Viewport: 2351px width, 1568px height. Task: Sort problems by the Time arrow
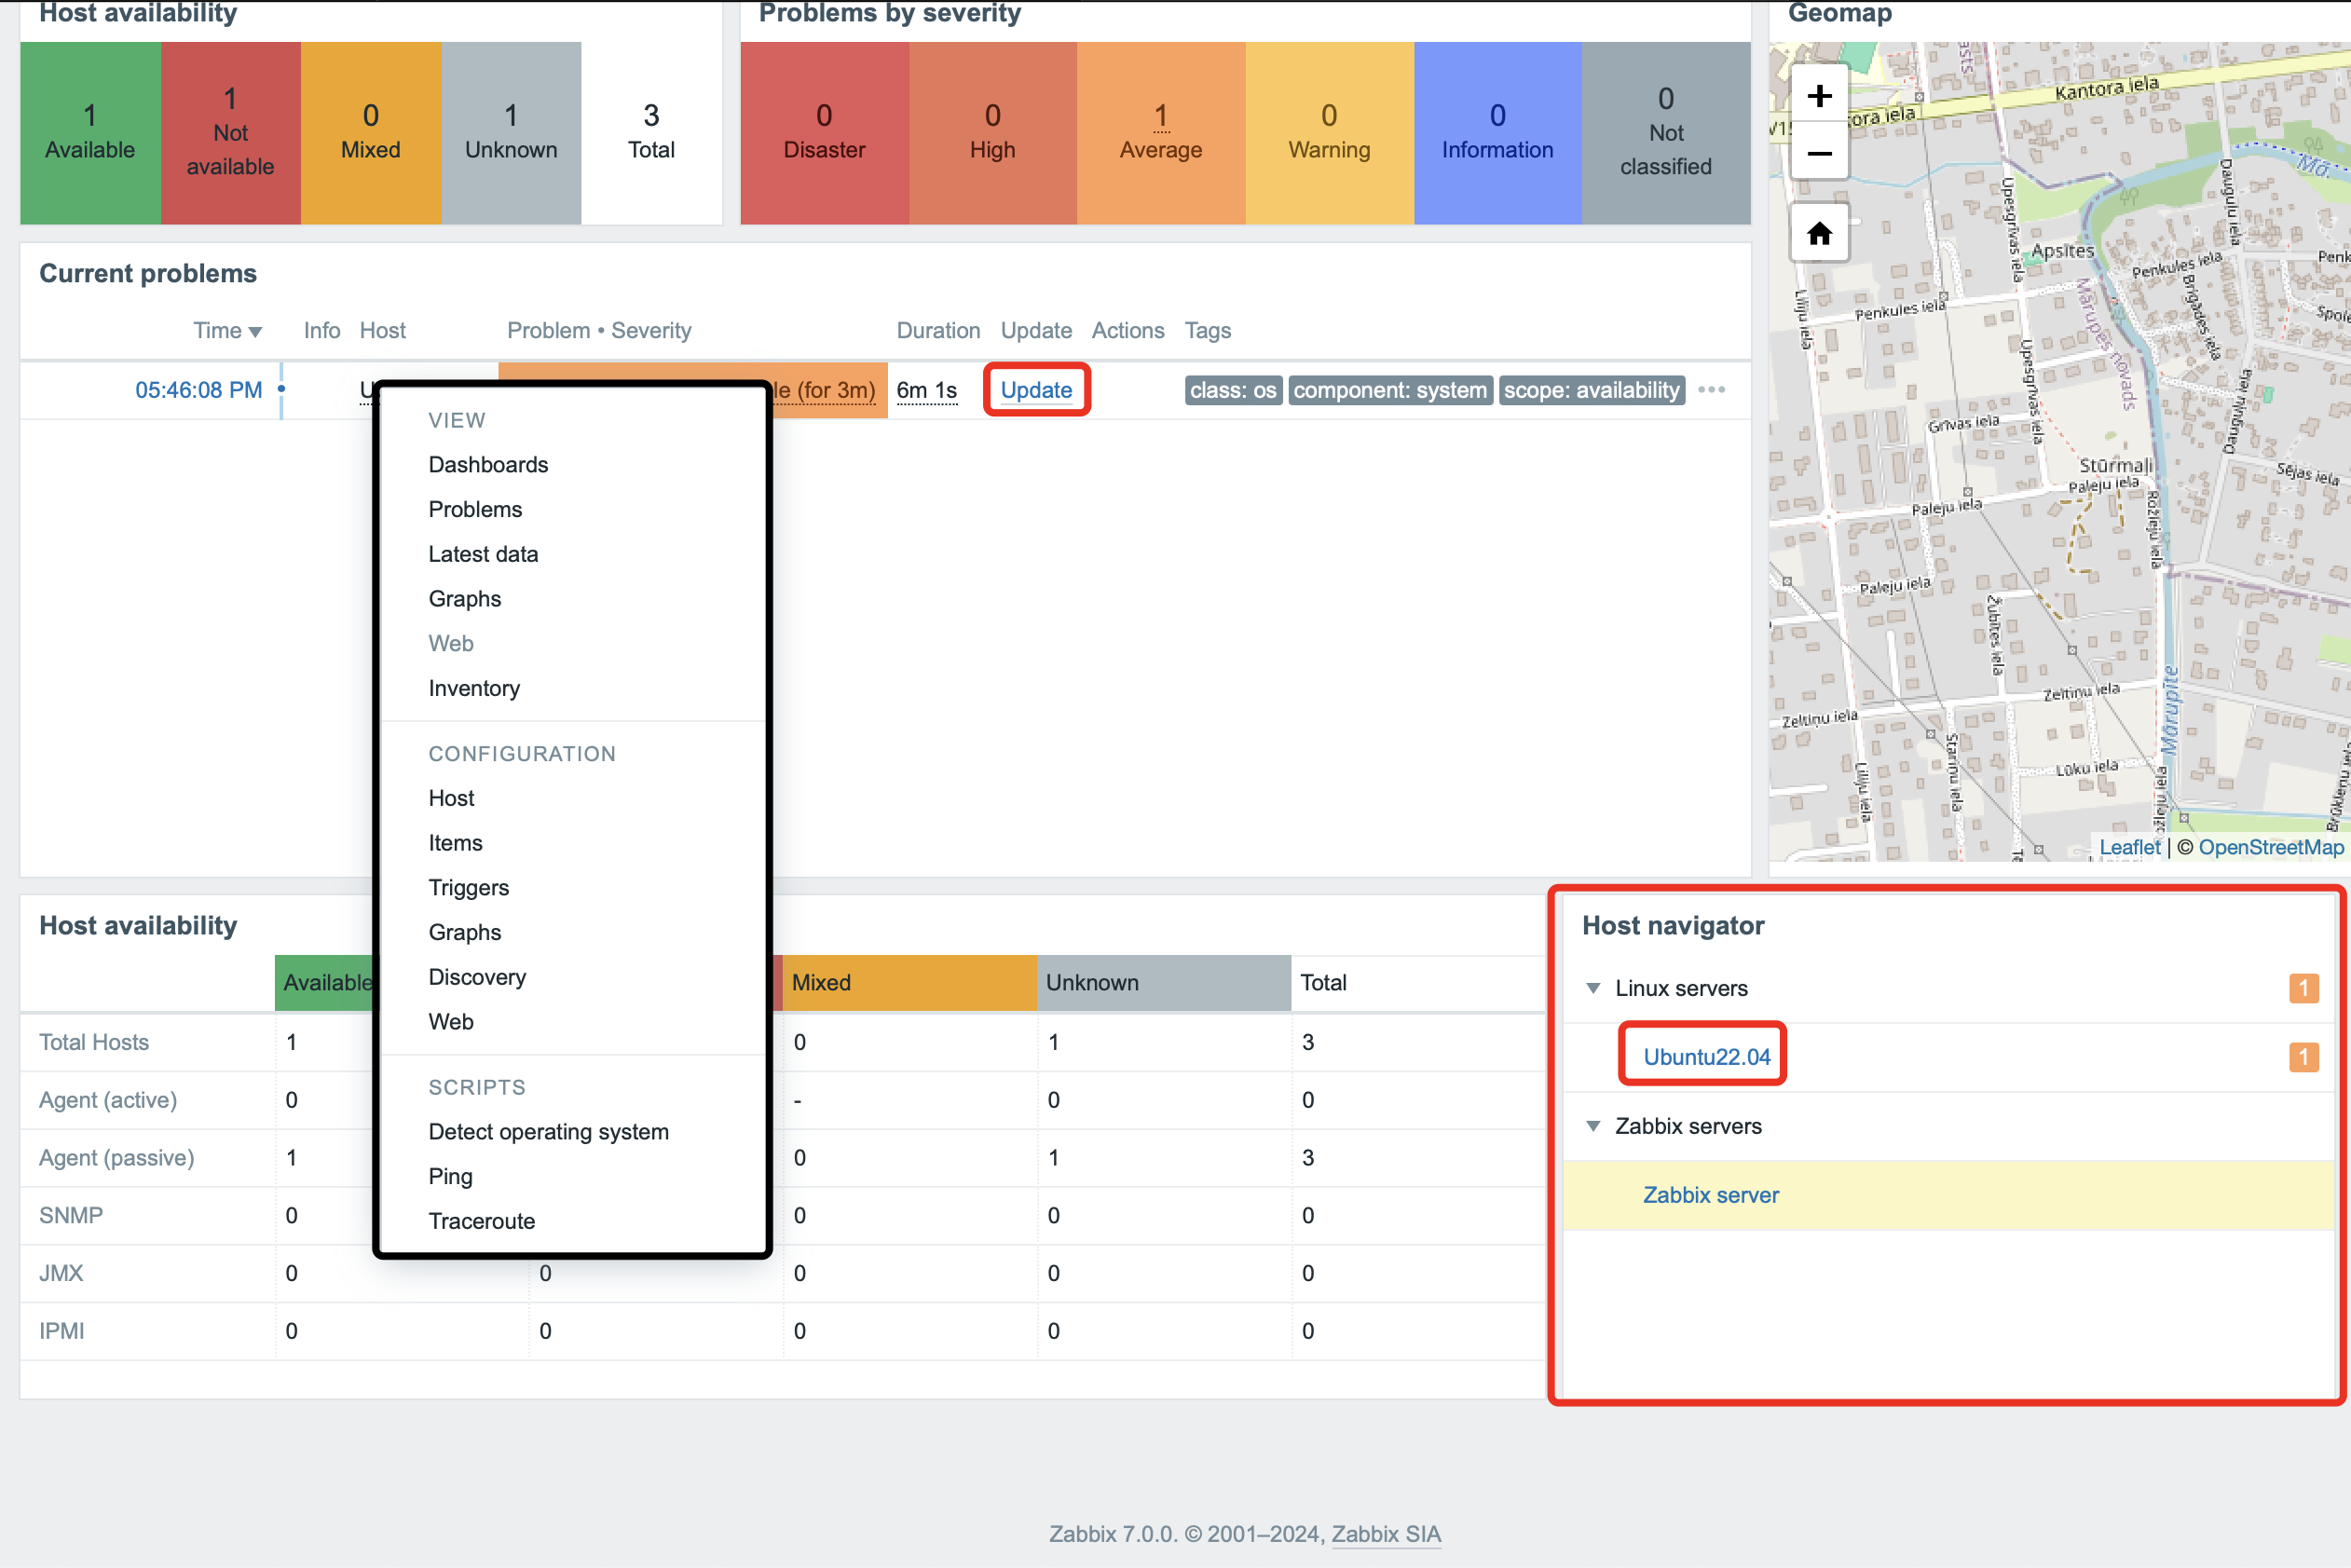pos(255,332)
